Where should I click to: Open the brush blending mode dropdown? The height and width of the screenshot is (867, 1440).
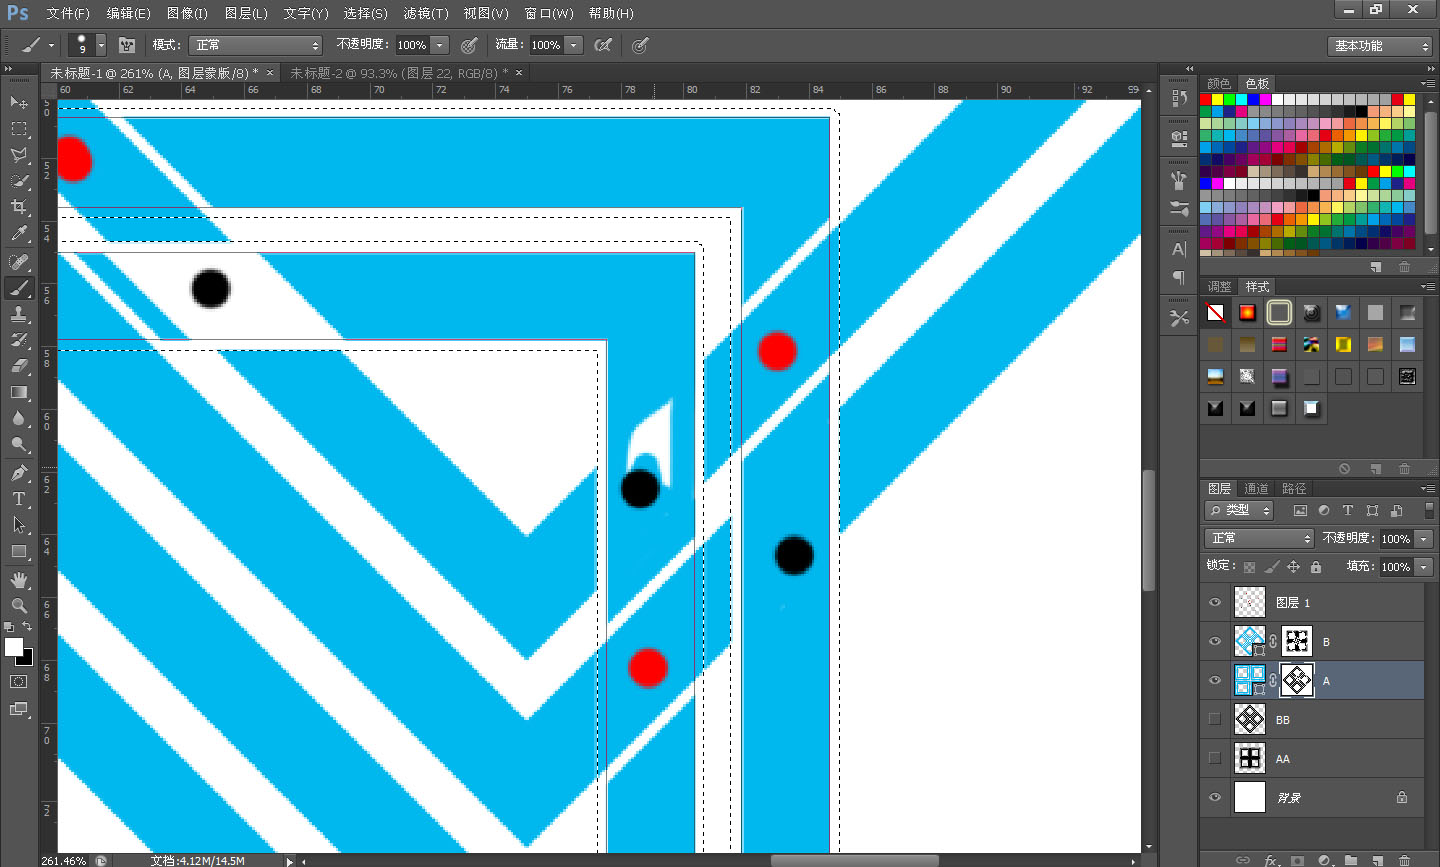tap(257, 45)
